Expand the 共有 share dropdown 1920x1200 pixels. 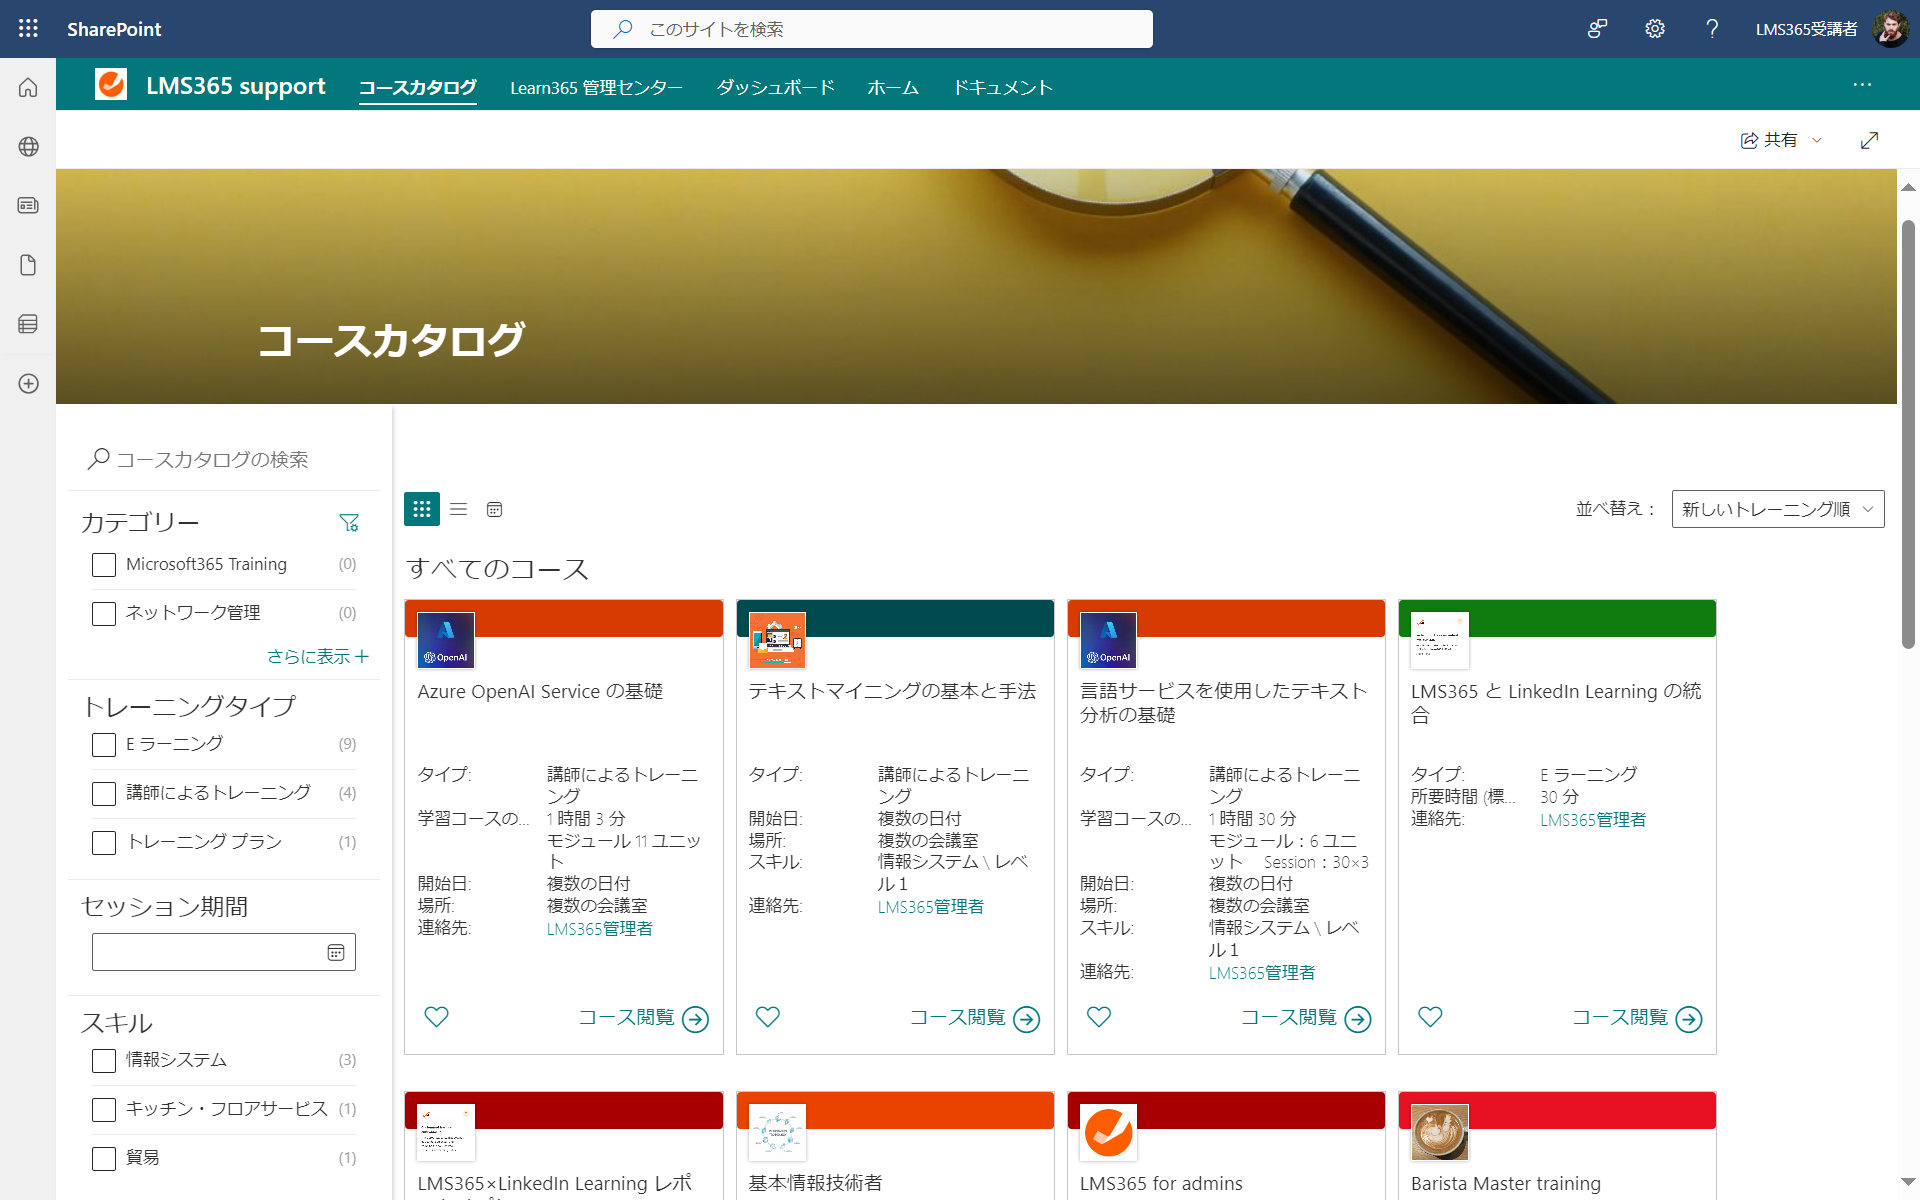[1817, 140]
